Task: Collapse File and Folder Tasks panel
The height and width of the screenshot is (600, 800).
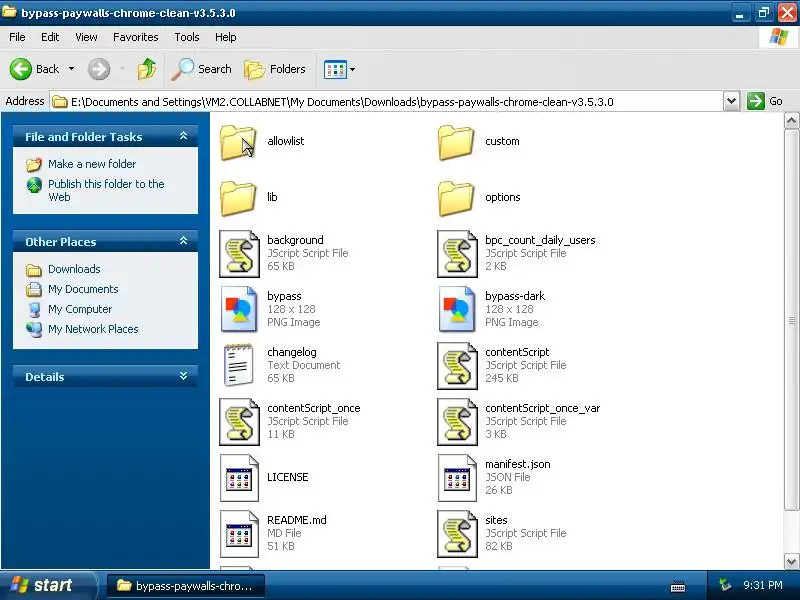Action: pos(184,136)
